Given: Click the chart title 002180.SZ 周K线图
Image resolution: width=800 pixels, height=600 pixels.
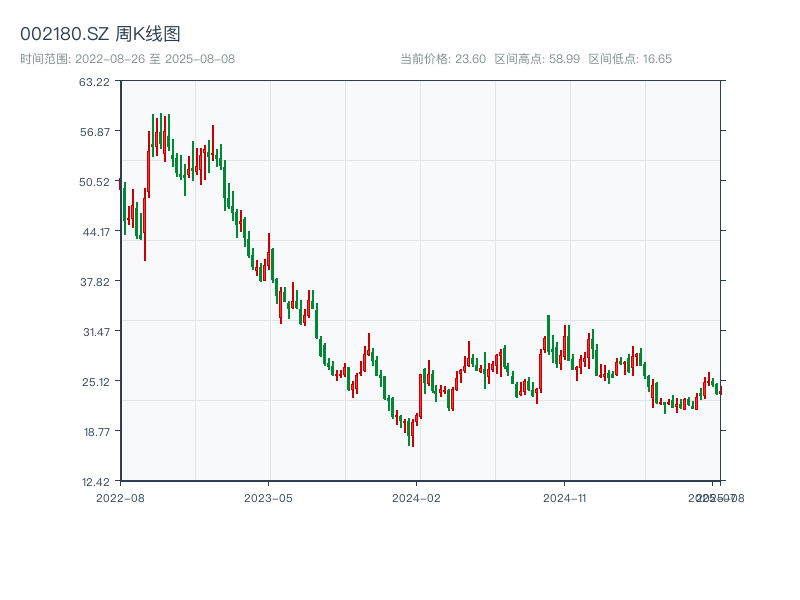Looking at the screenshot, I should point(100,34).
